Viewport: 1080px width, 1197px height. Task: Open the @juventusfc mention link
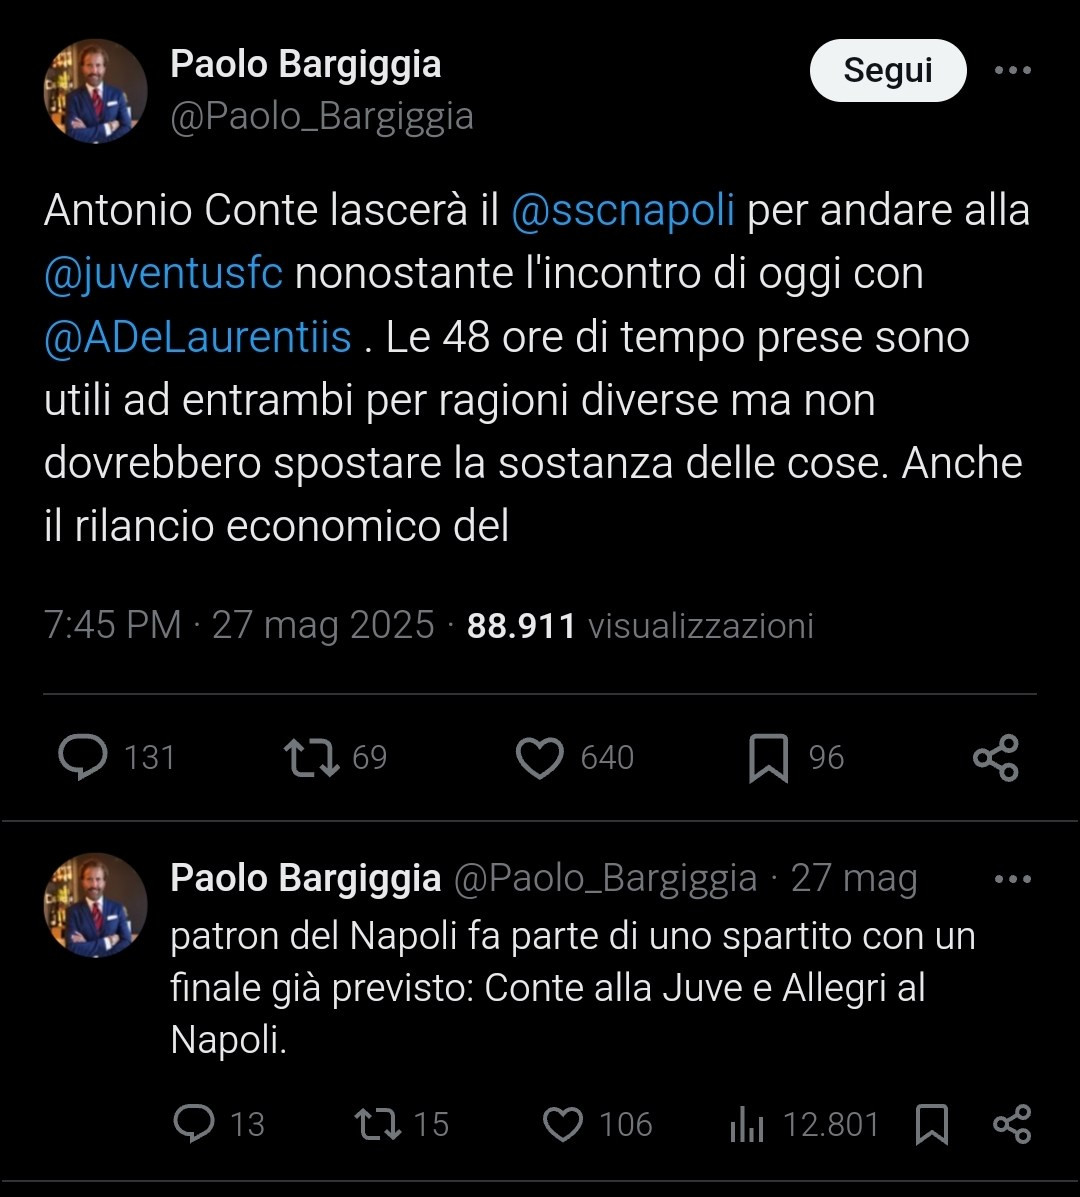pos(163,274)
